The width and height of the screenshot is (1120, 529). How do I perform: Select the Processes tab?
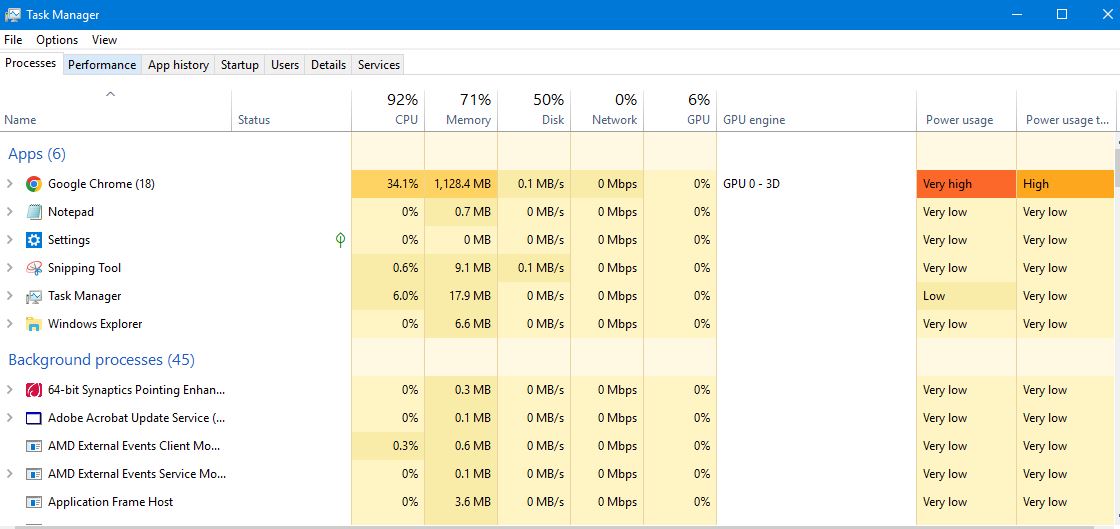click(x=31, y=64)
